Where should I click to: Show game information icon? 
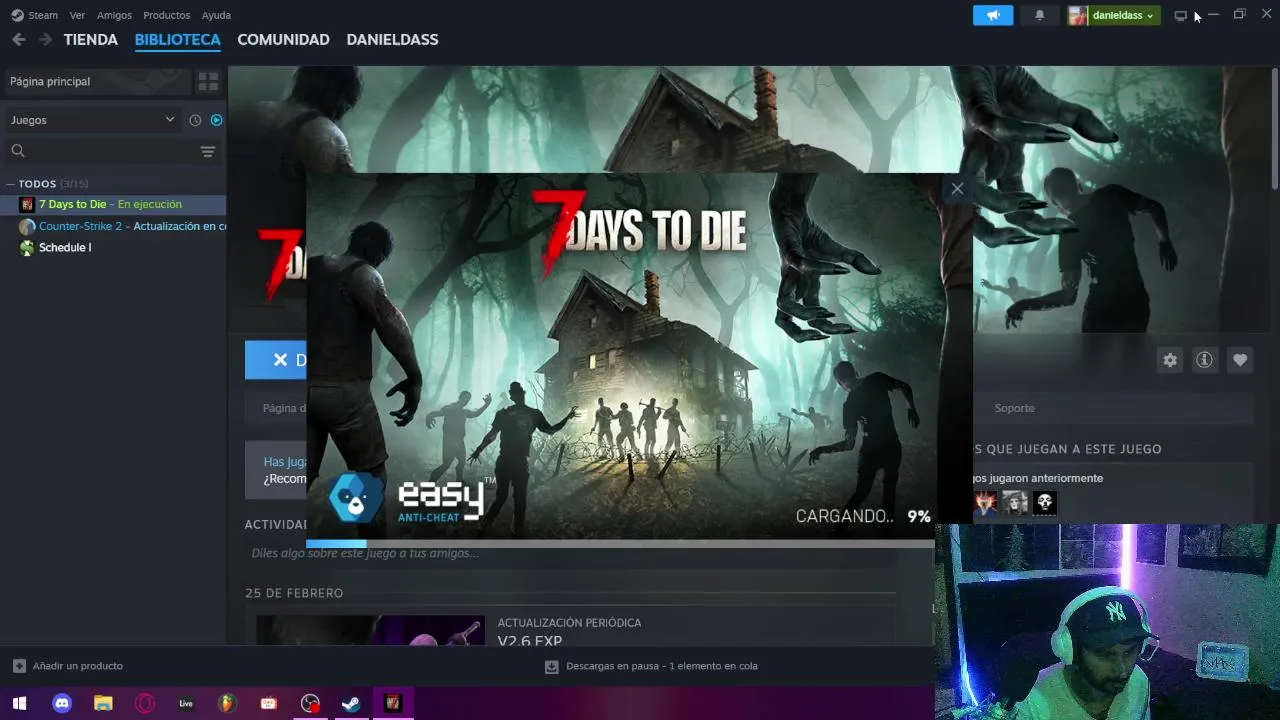1205,360
